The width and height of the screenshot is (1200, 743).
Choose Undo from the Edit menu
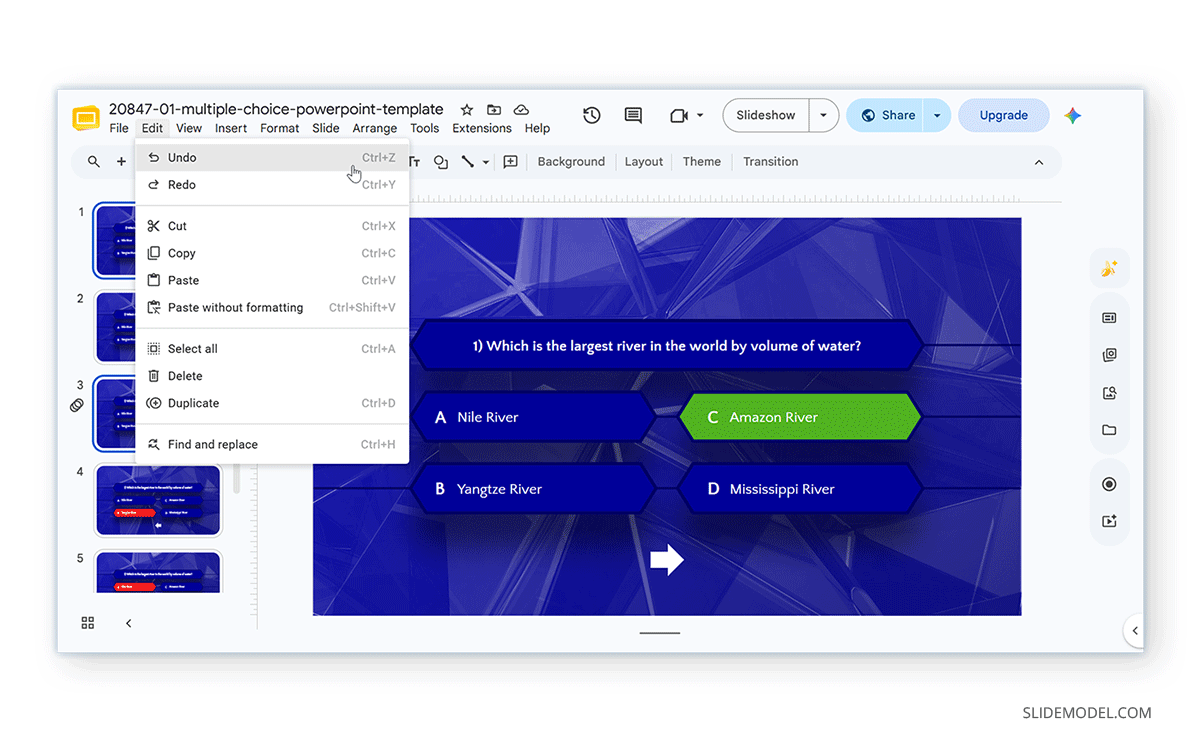[272, 158]
